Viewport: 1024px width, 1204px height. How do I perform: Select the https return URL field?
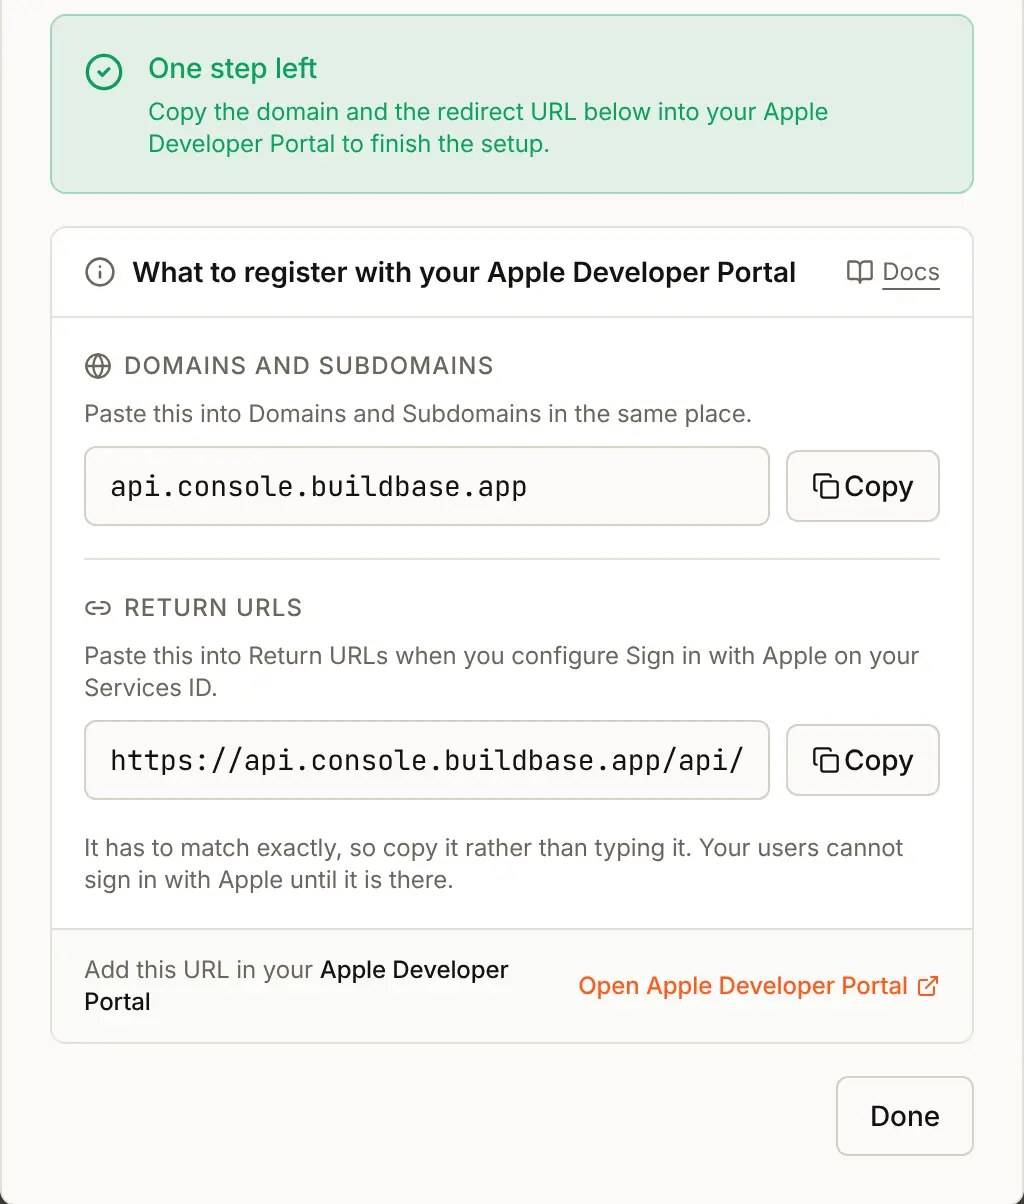pos(427,760)
